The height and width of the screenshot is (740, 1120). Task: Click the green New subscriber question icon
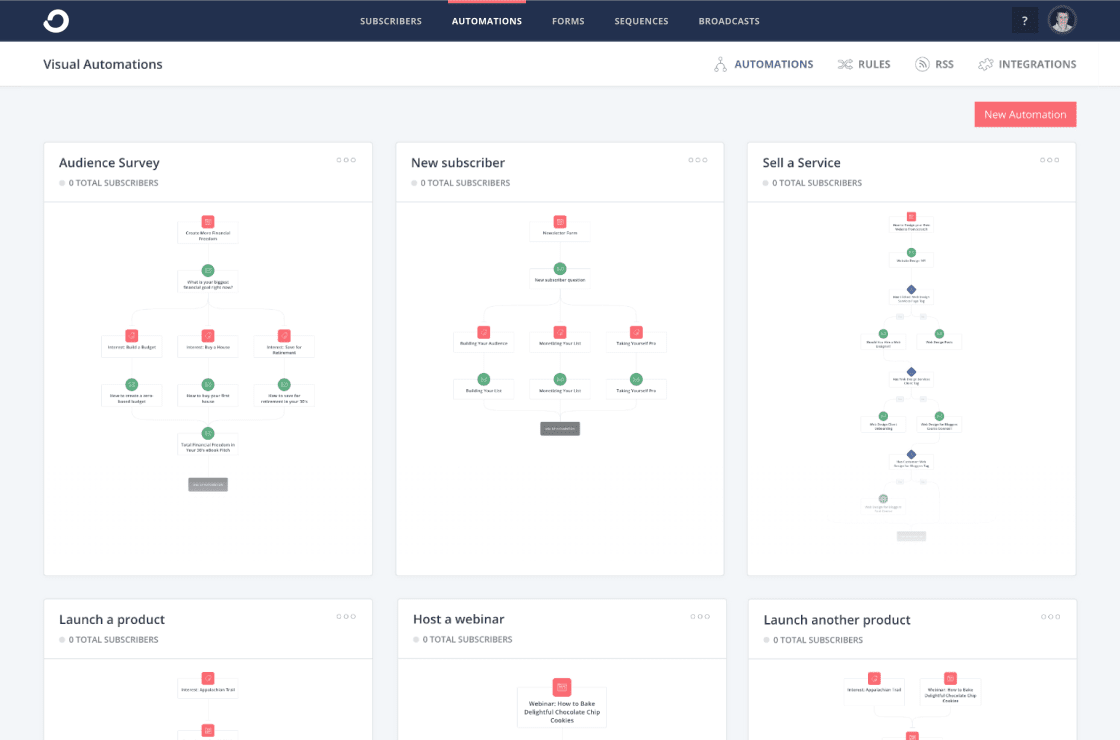(560, 268)
